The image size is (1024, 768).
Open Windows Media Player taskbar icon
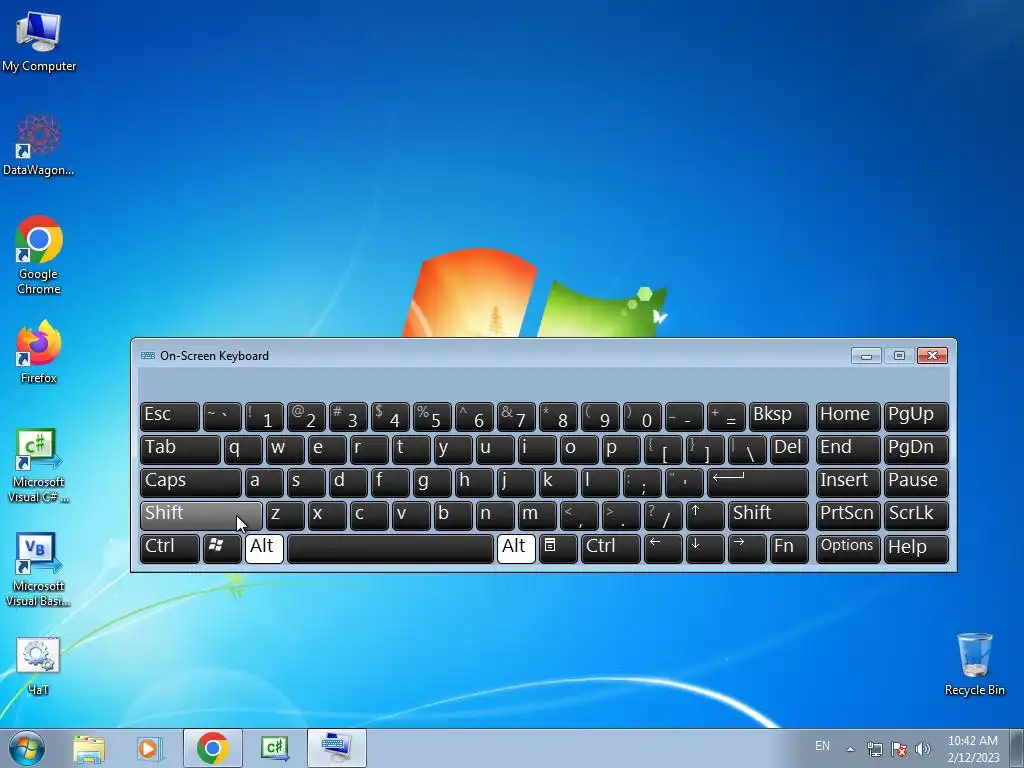coord(149,748)
